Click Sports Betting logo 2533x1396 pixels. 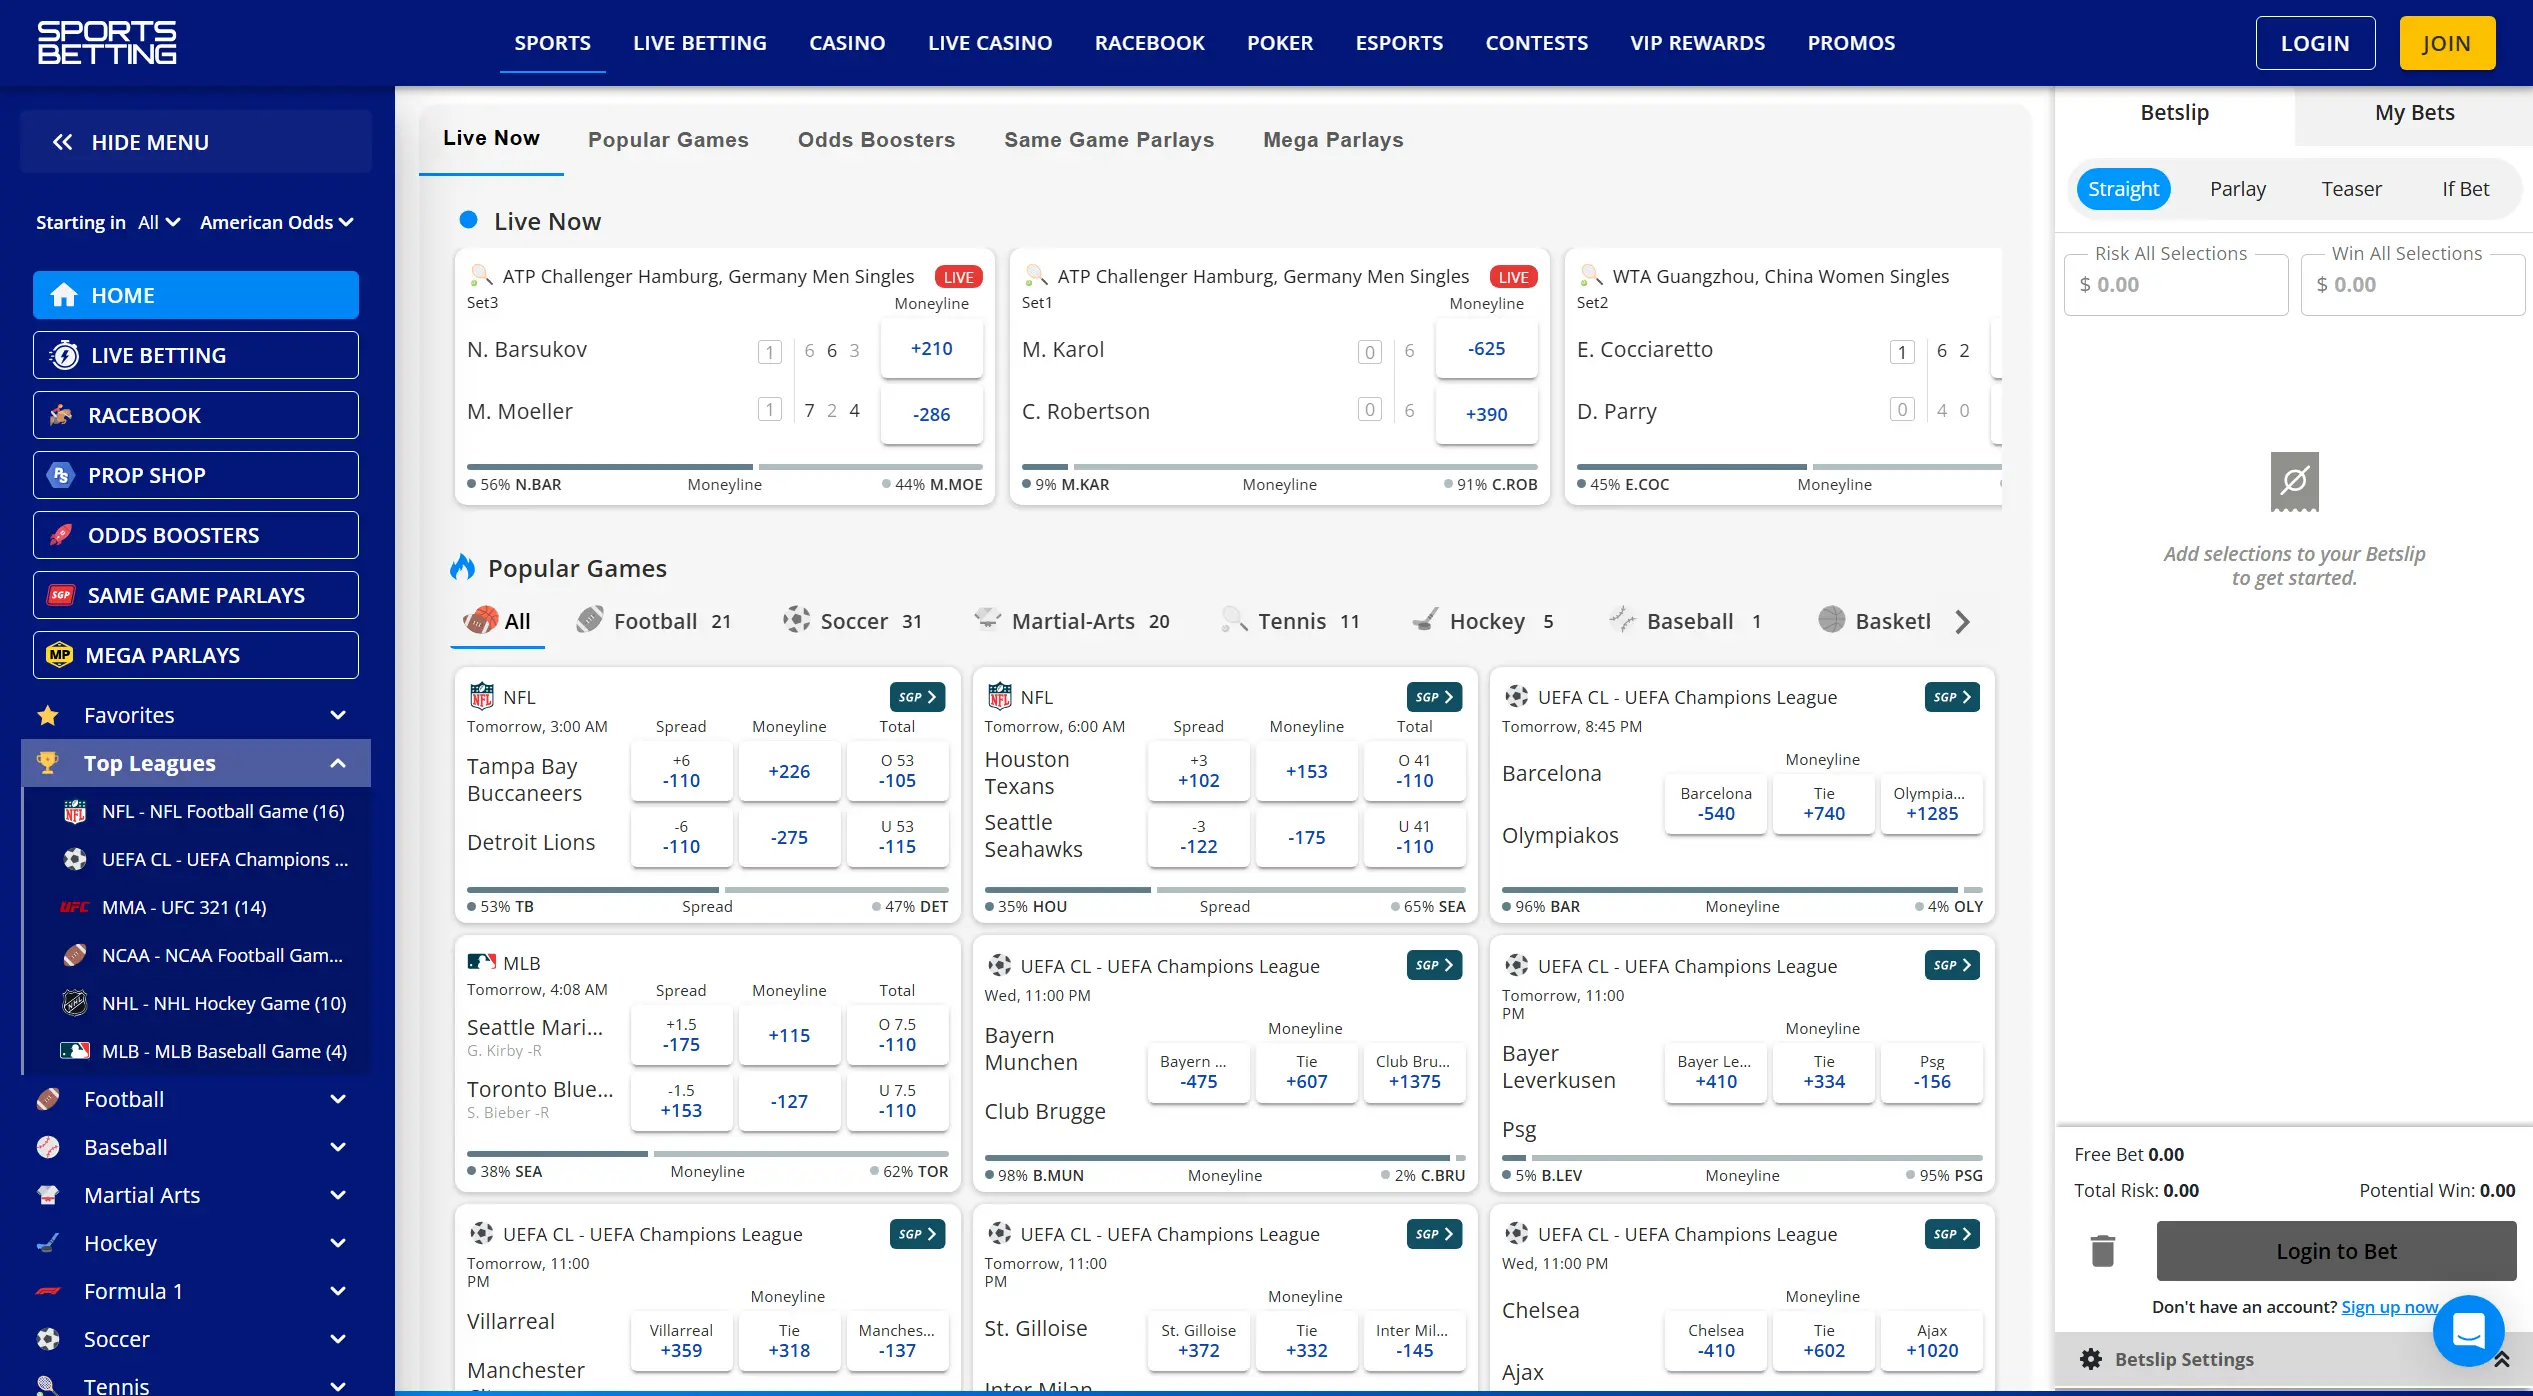(x=107, y=43)
